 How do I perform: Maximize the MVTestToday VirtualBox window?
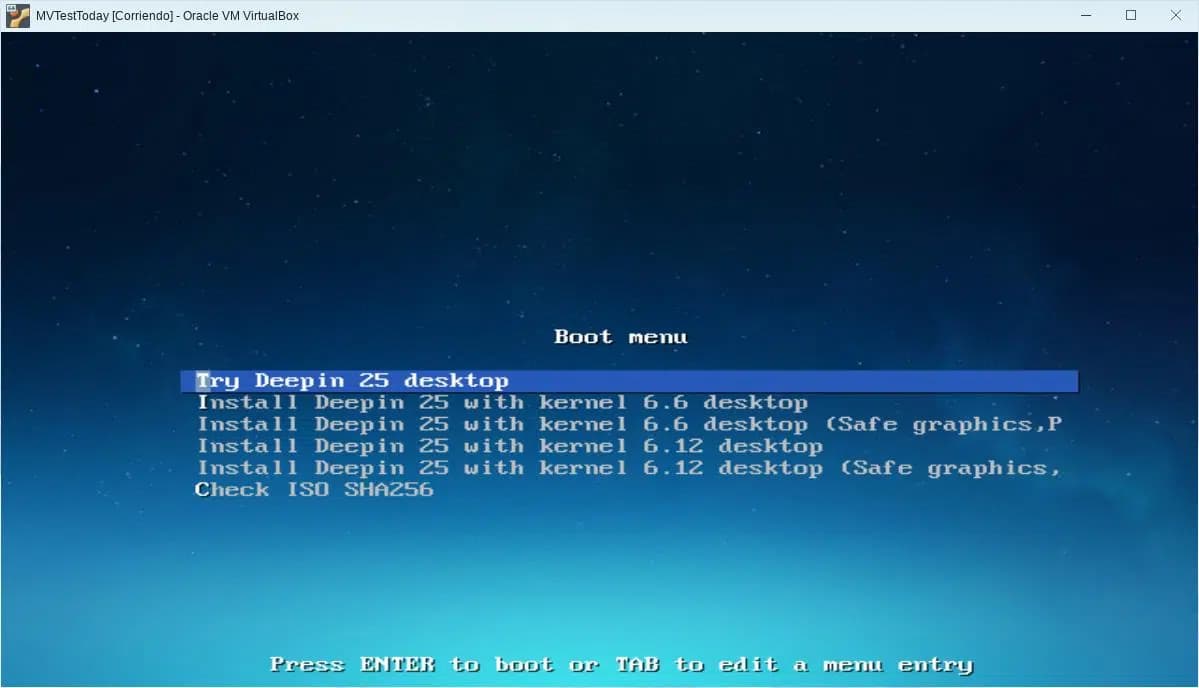[1131, 15]
